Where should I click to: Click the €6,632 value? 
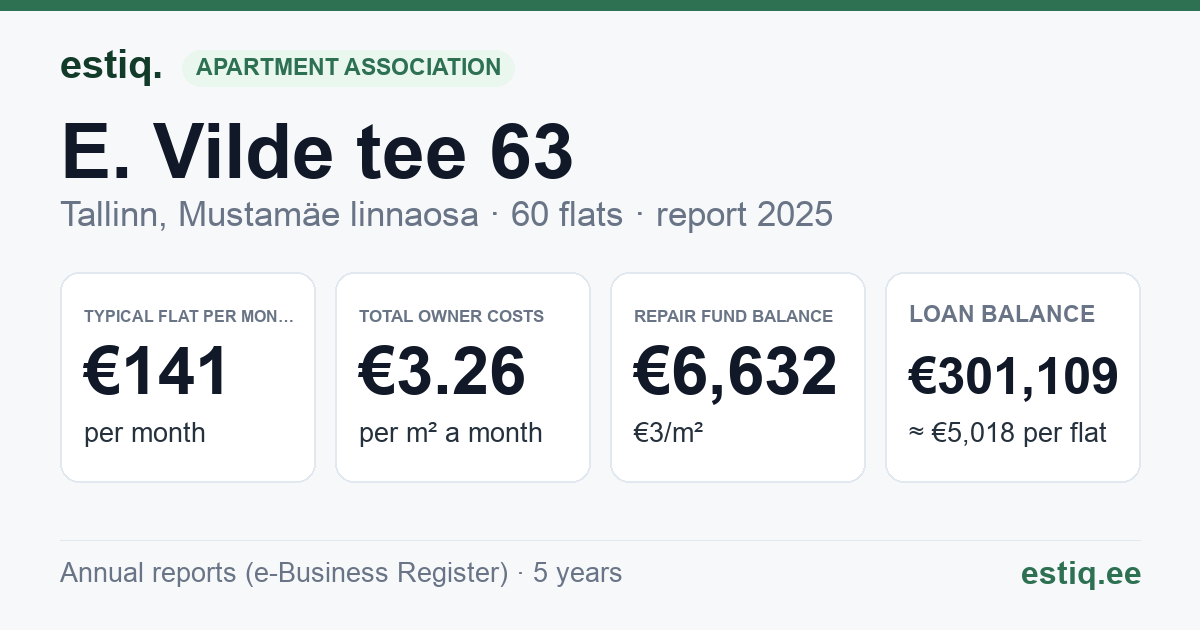[735, 372]
